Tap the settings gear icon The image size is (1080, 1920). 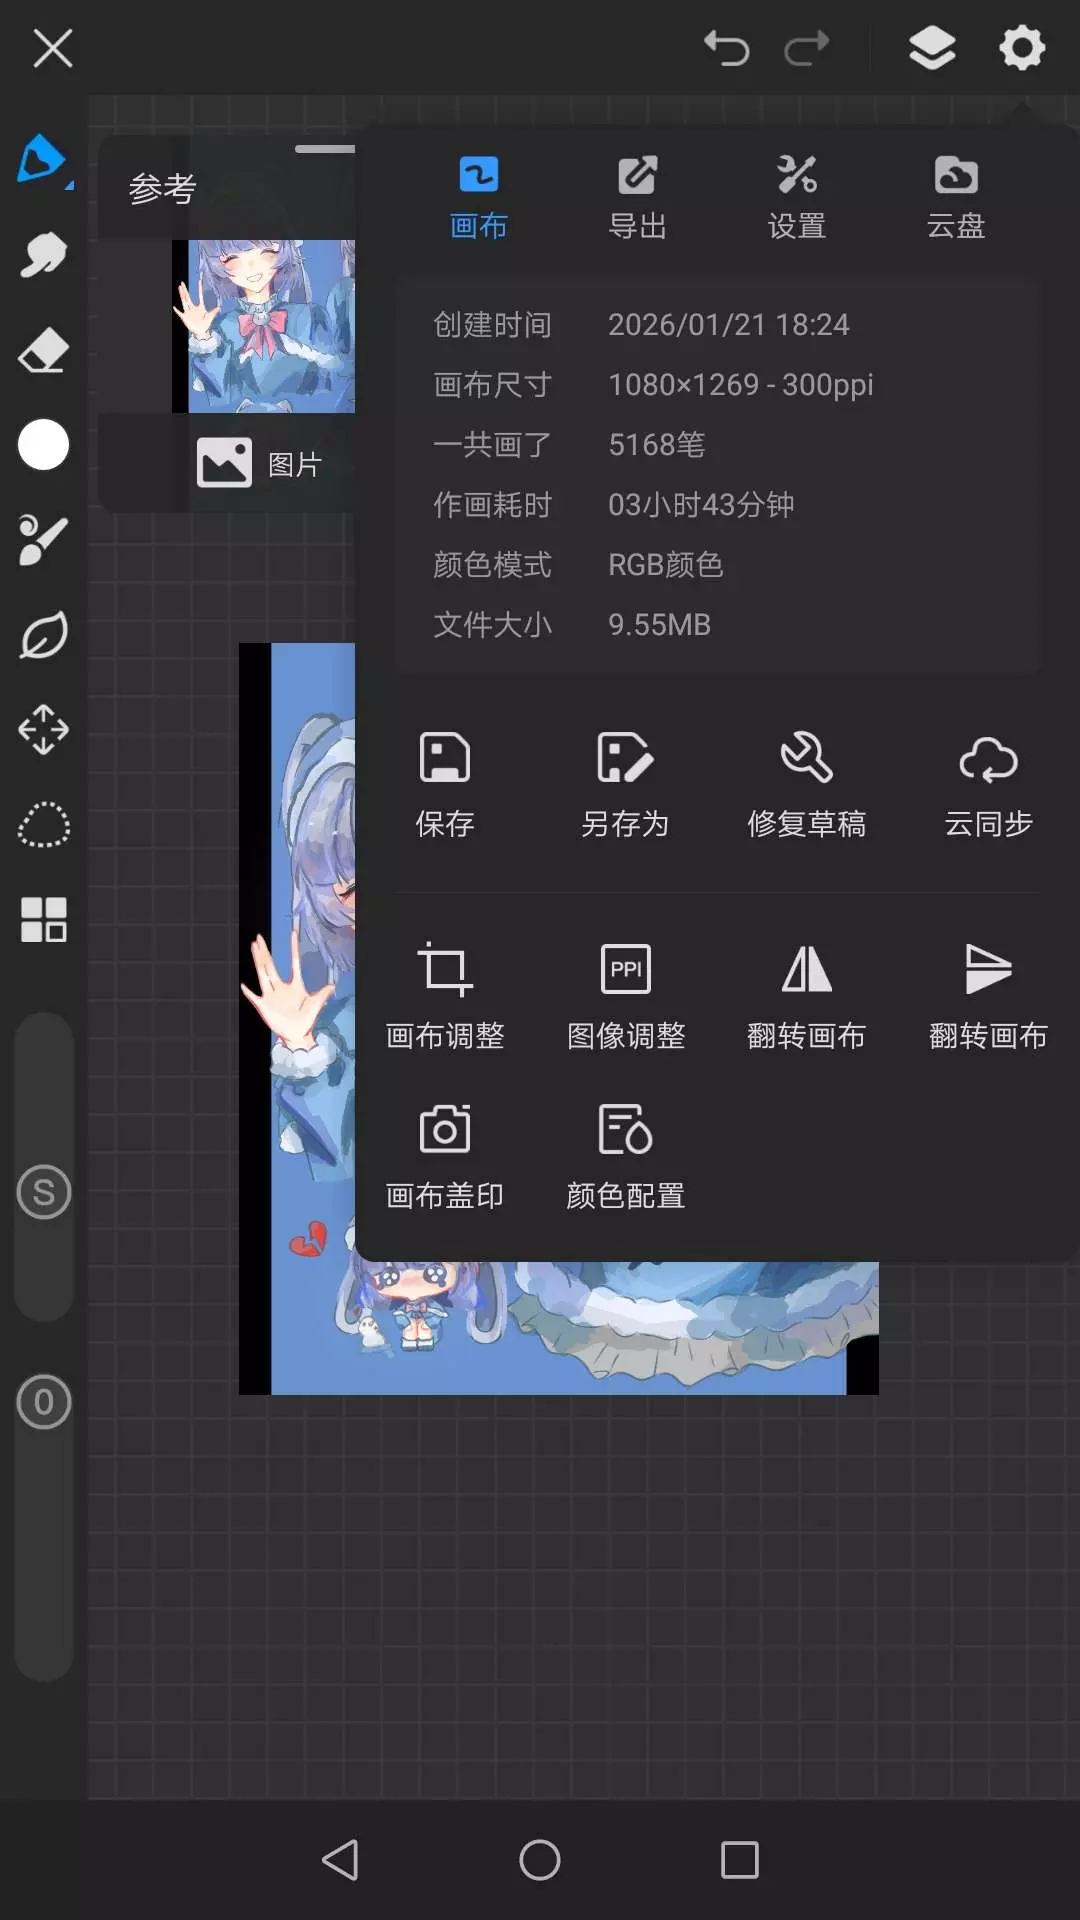click(1022, 48)
